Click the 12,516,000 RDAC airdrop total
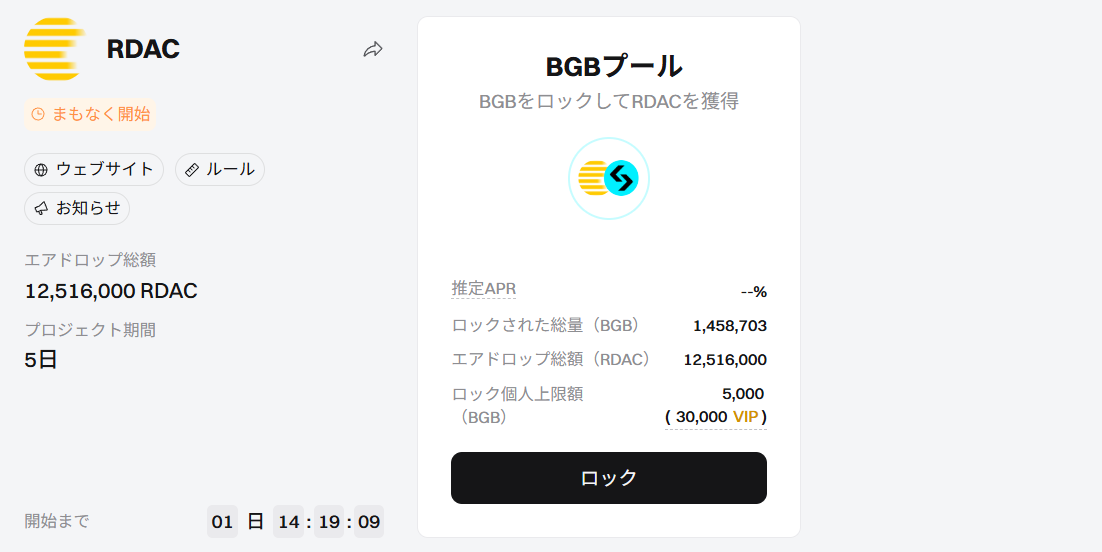The width and height of the screenshot is (1102, 552). 111,291
